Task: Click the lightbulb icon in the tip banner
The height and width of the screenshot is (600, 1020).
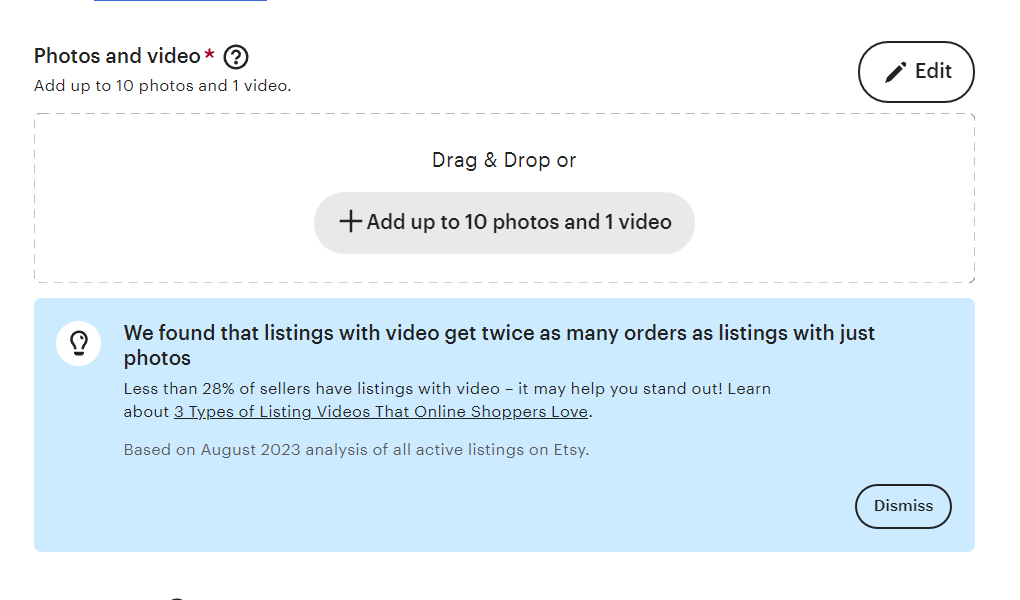Action: pos(78,343)
